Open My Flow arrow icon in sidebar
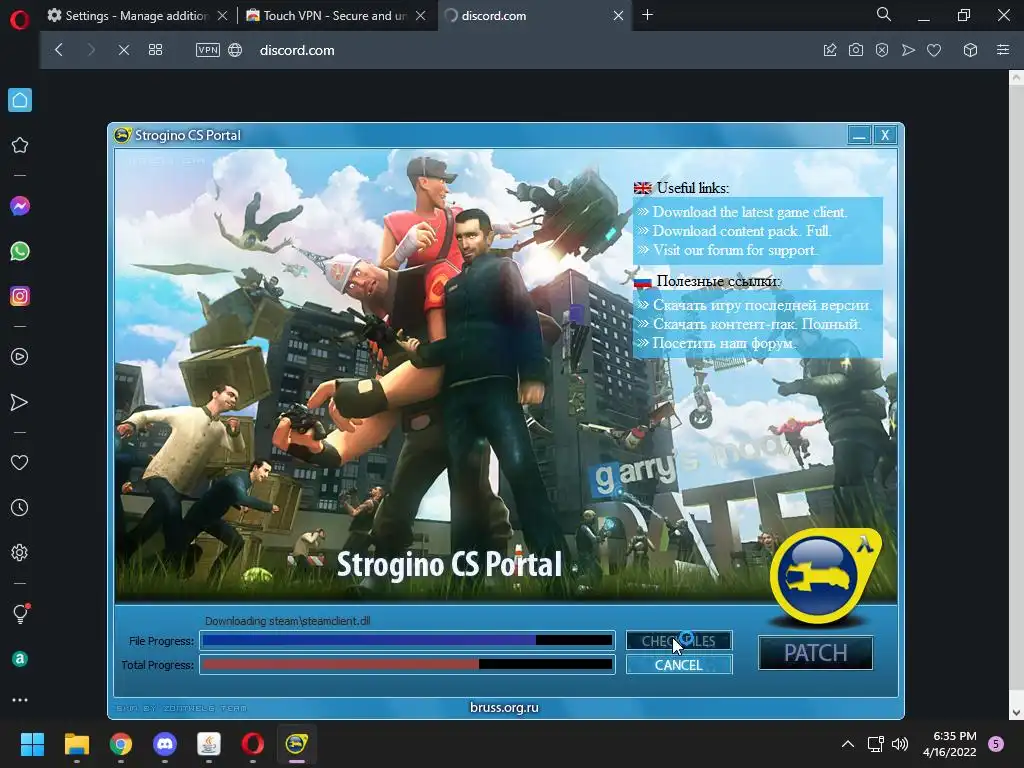 tap(20, 402)
